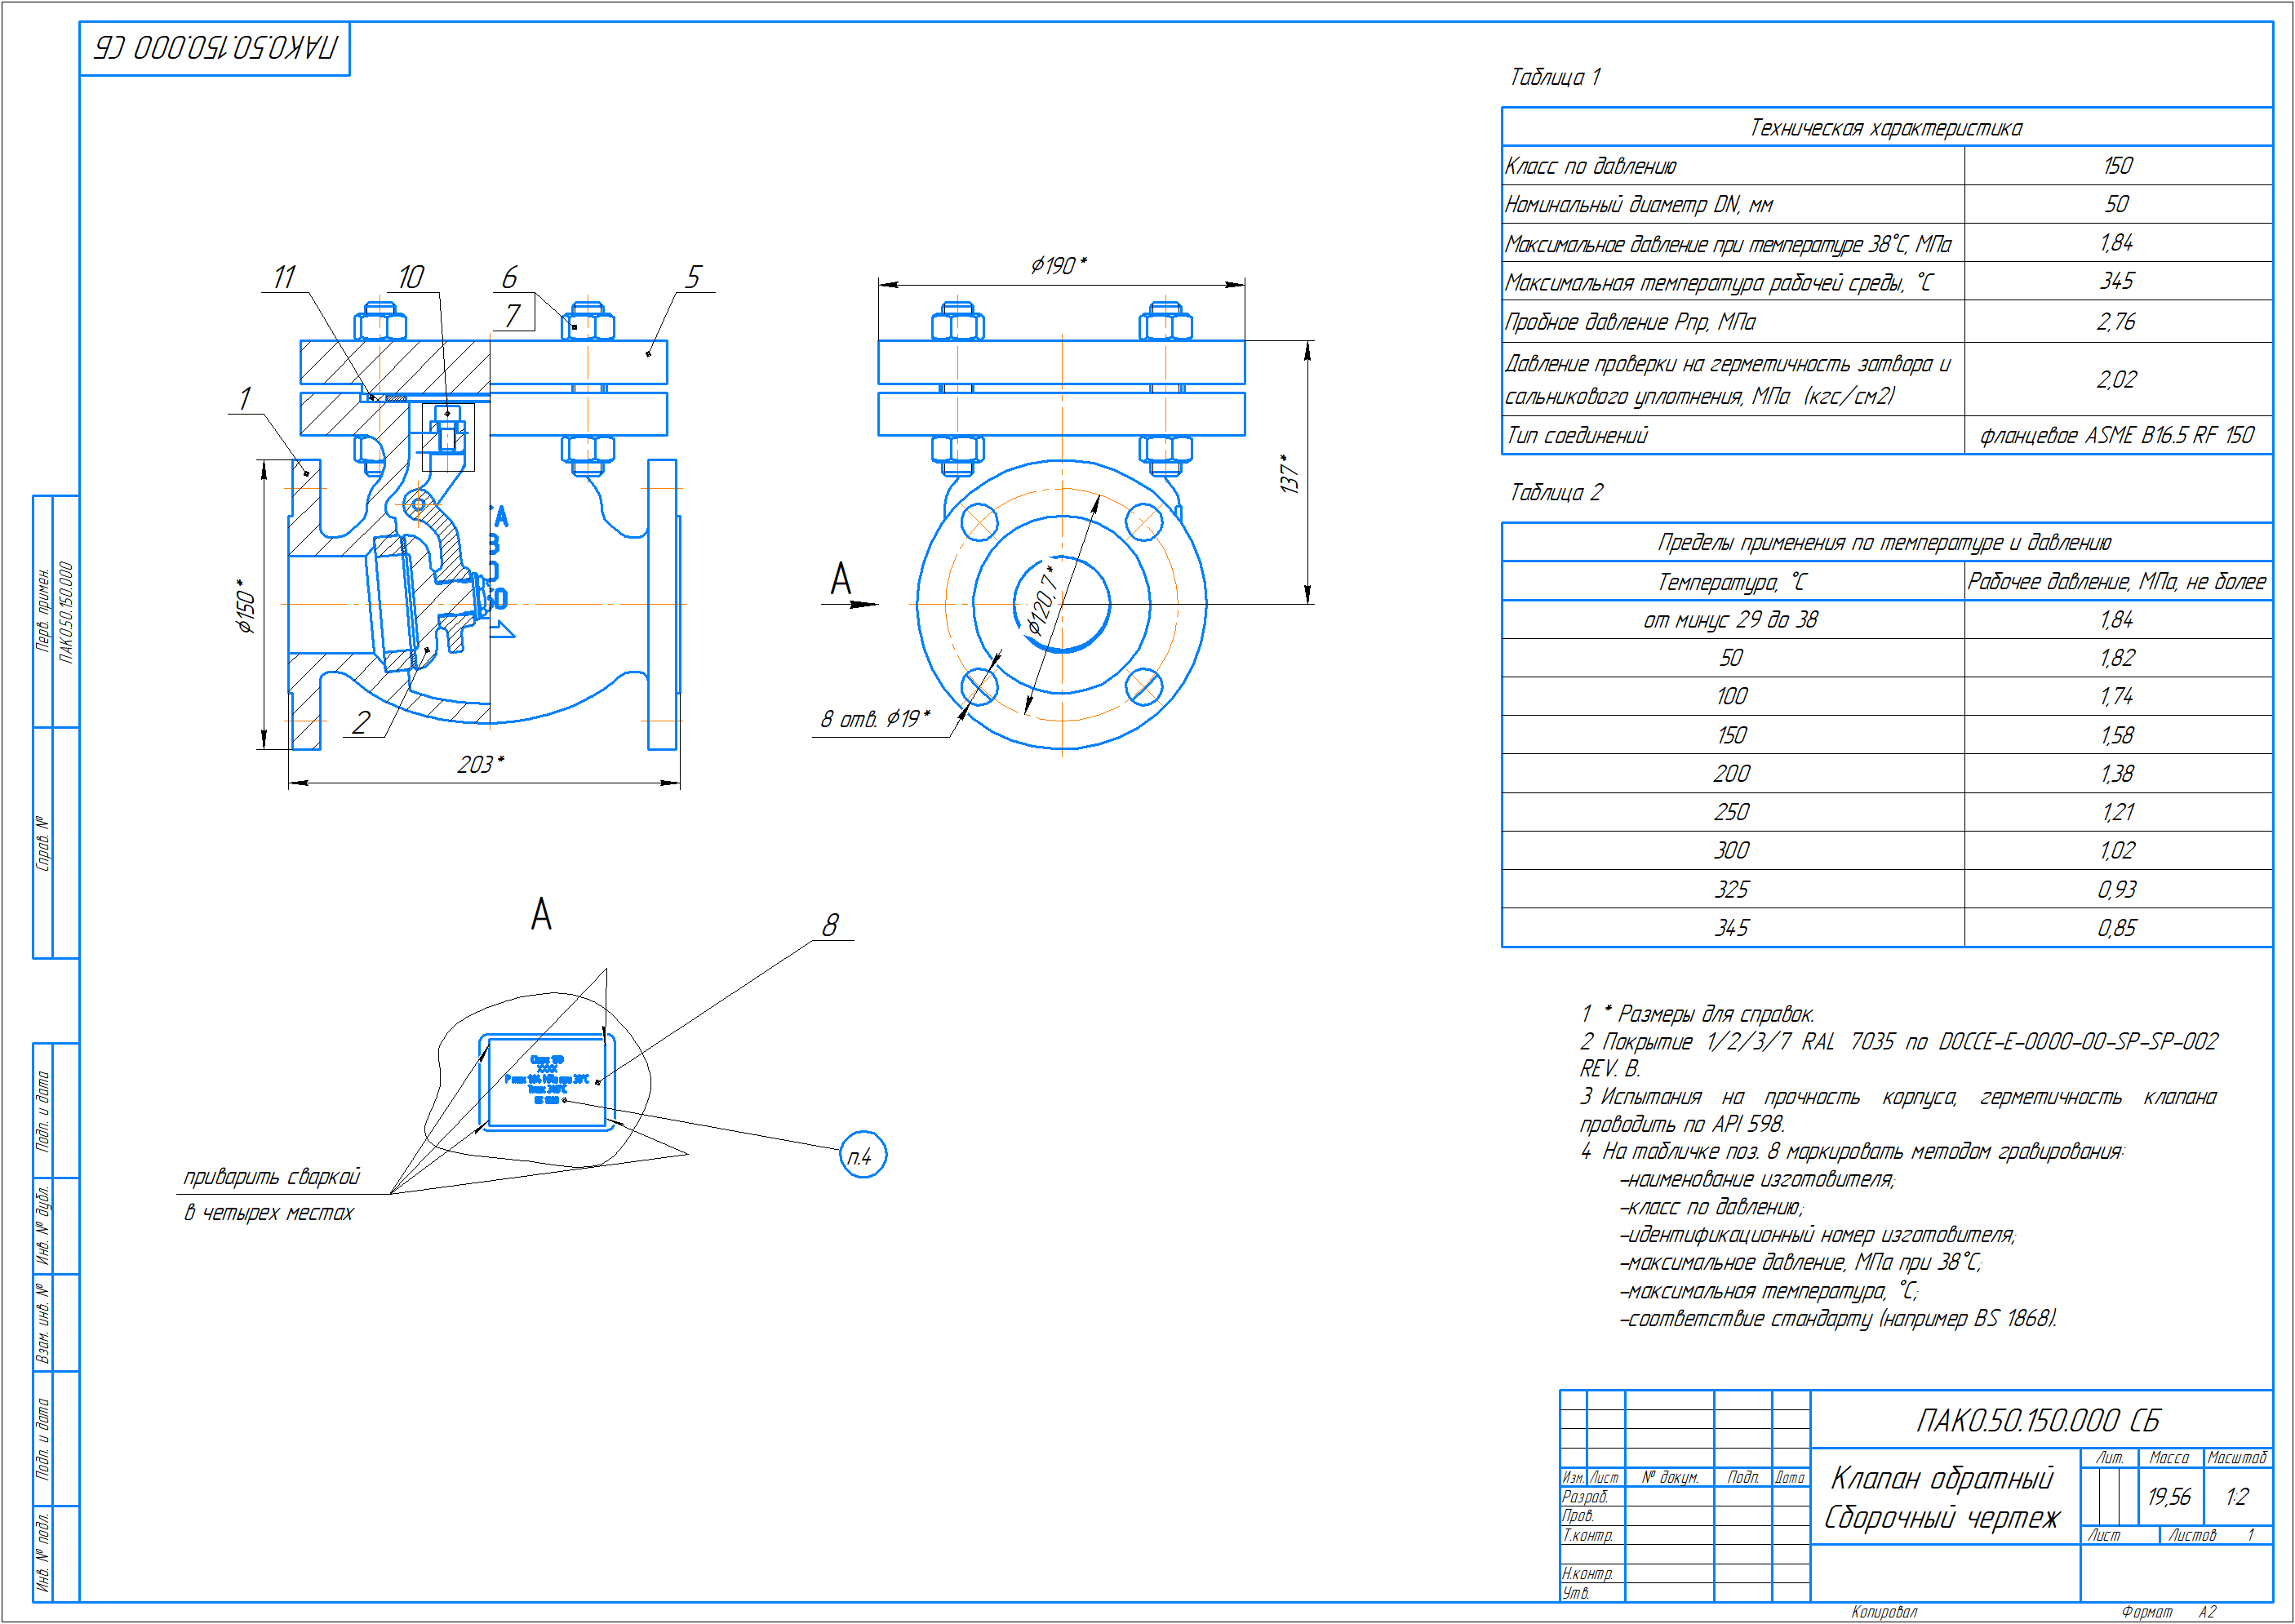The image size is (2295, 1624).
Task: Select the ⌀120,7* bolt circle dimension
Action: pyautogui.click(x=1043, y=600)
